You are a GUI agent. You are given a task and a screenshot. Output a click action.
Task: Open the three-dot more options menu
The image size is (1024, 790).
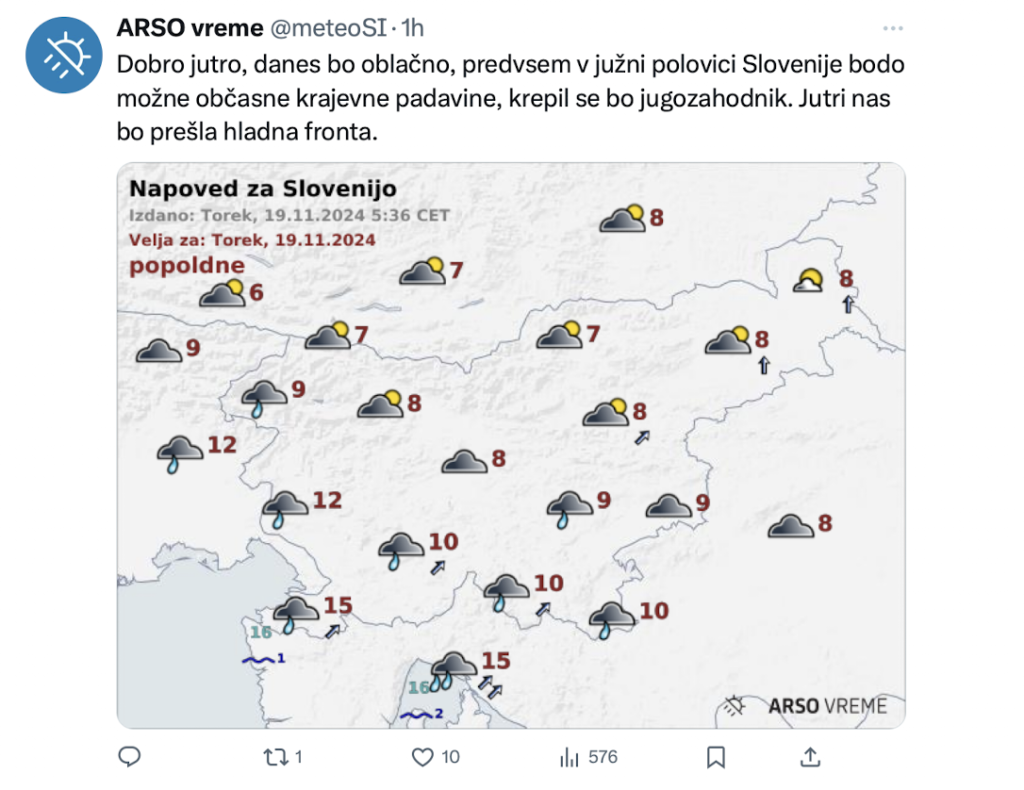click(x=893, y=28)
